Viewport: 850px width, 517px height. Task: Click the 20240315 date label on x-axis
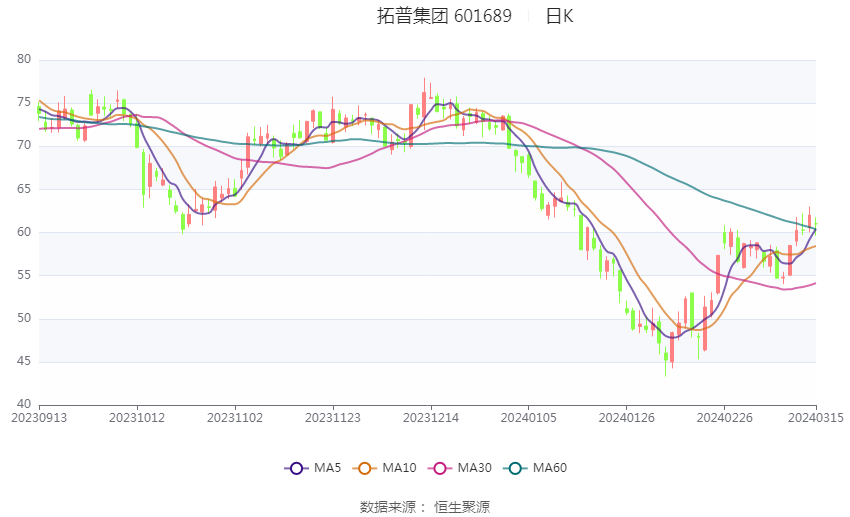[x=815, y=418]
